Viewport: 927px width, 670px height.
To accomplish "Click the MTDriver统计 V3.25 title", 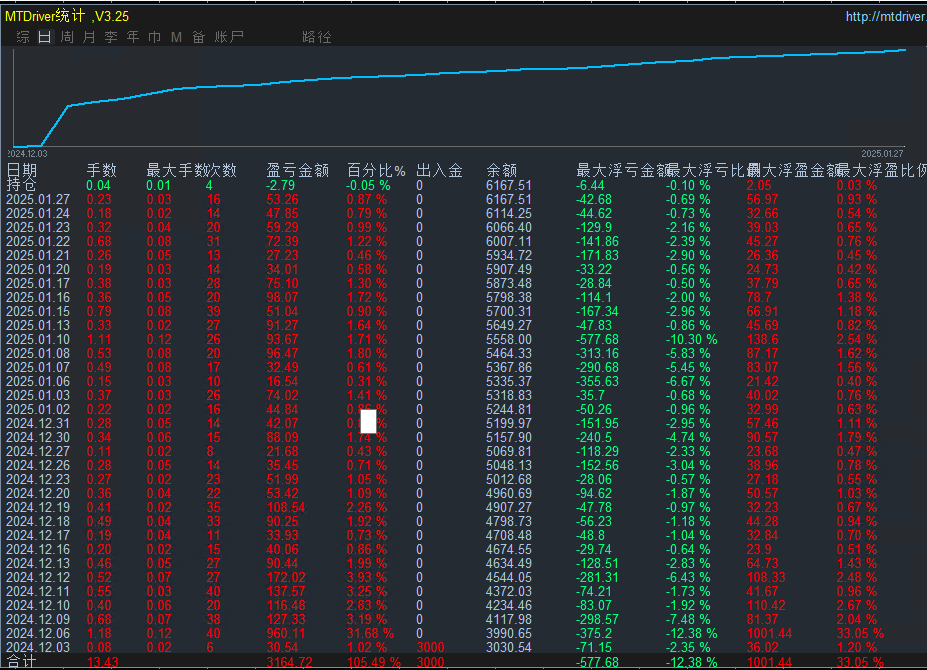I will pyautogui.click(x=67, y=16).
